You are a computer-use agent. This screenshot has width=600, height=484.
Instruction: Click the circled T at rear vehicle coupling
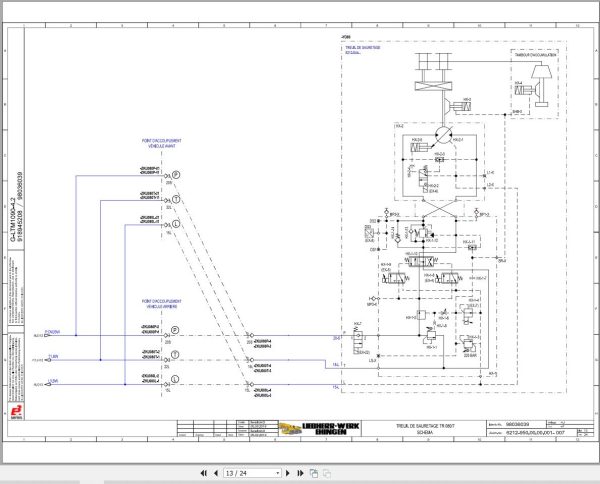tap(175, 355)
